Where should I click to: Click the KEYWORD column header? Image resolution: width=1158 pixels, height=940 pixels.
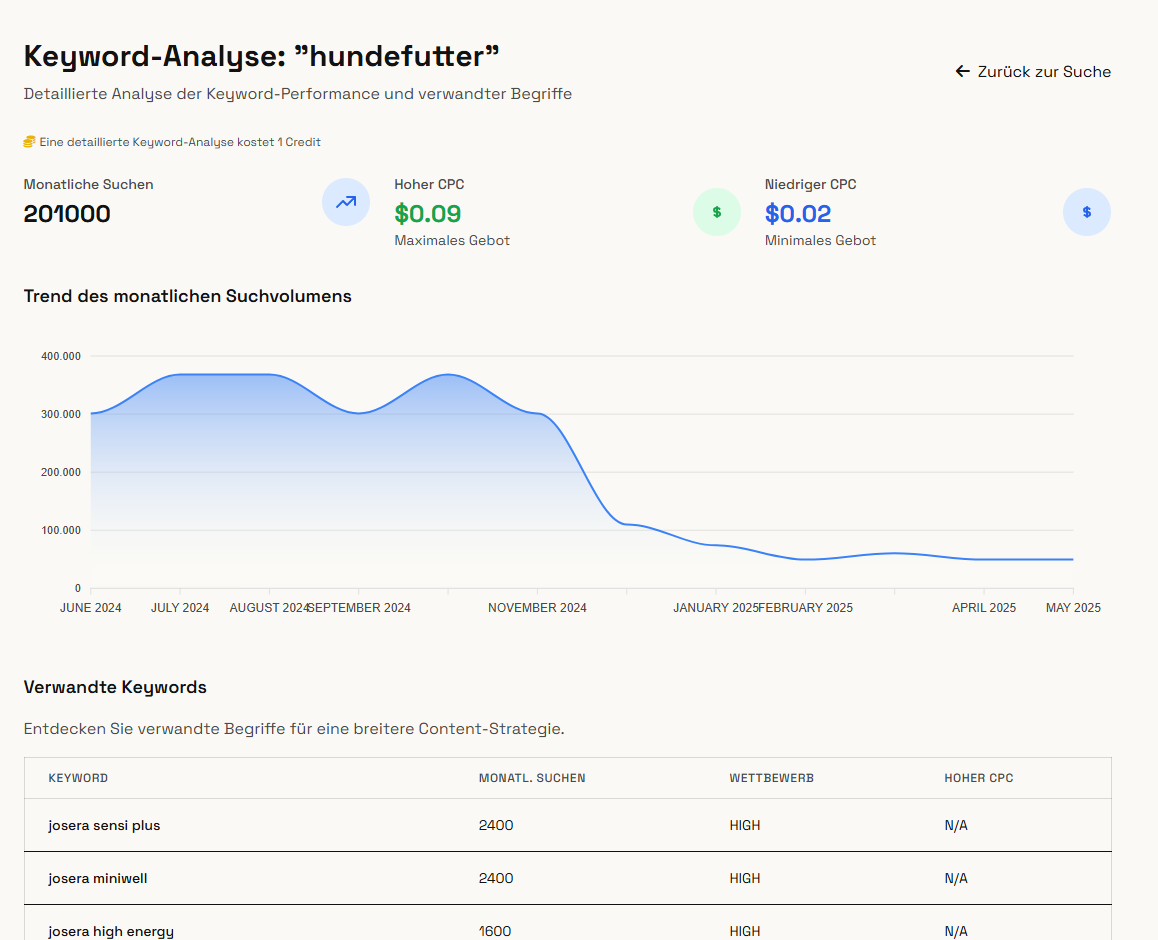[78, 778]
